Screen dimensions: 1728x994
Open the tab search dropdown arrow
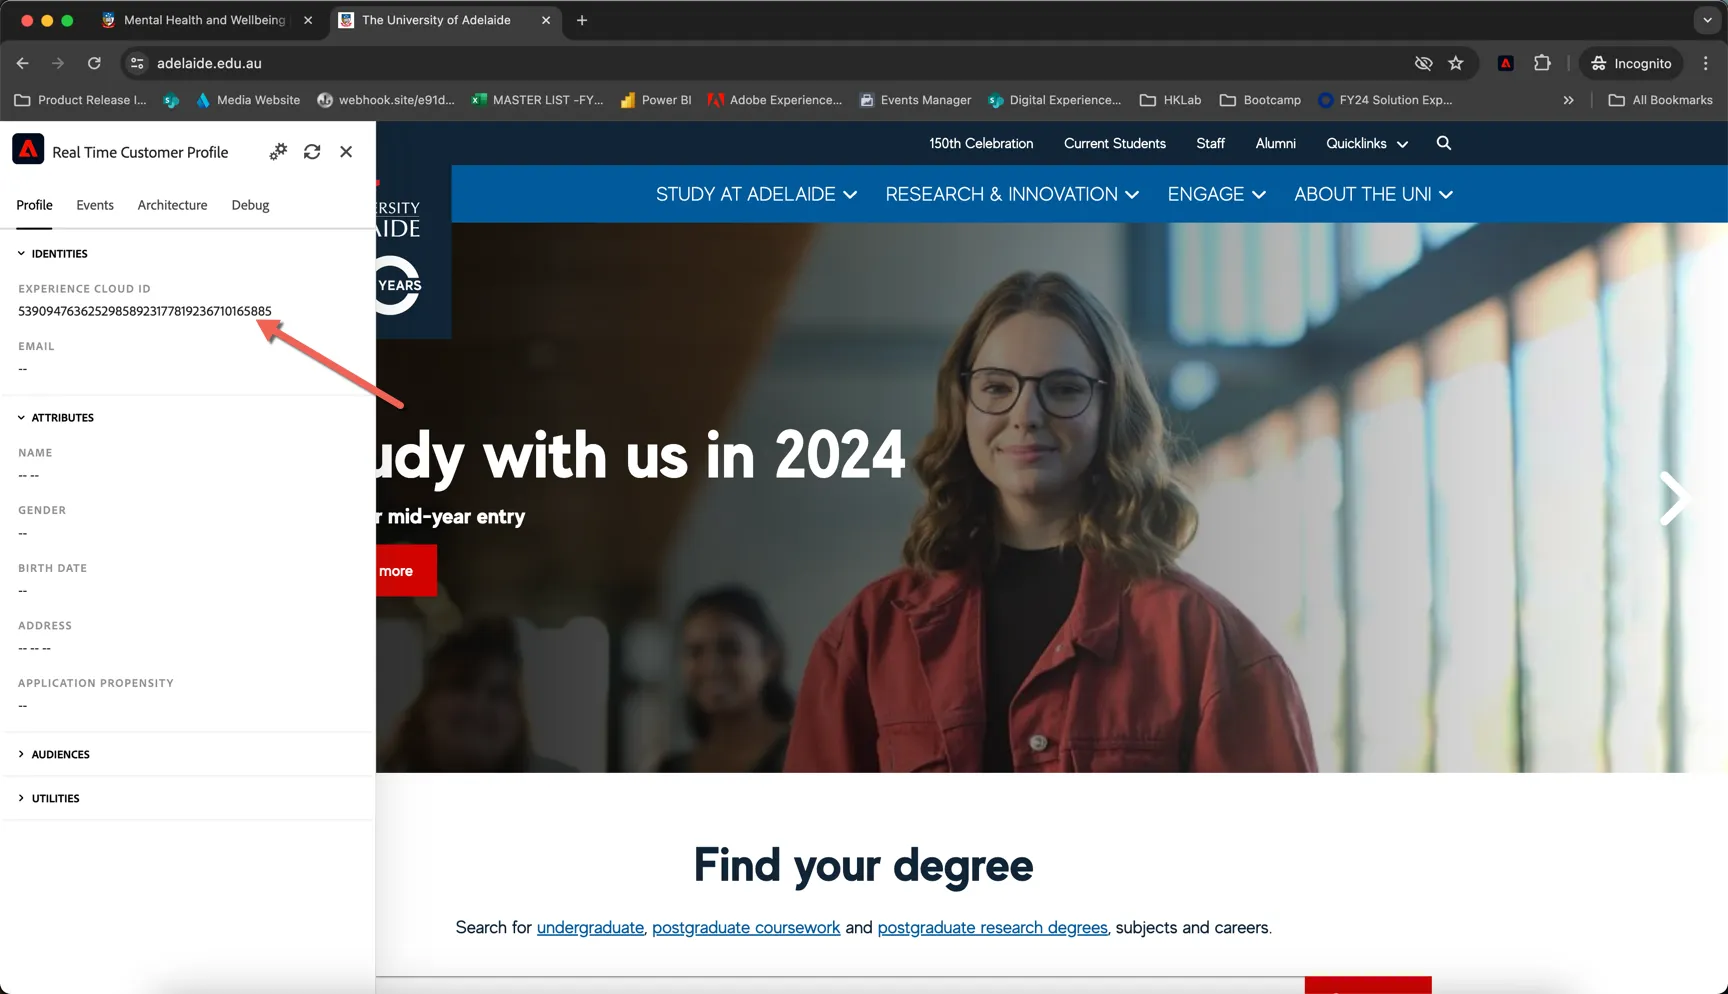click(1707, 20)
